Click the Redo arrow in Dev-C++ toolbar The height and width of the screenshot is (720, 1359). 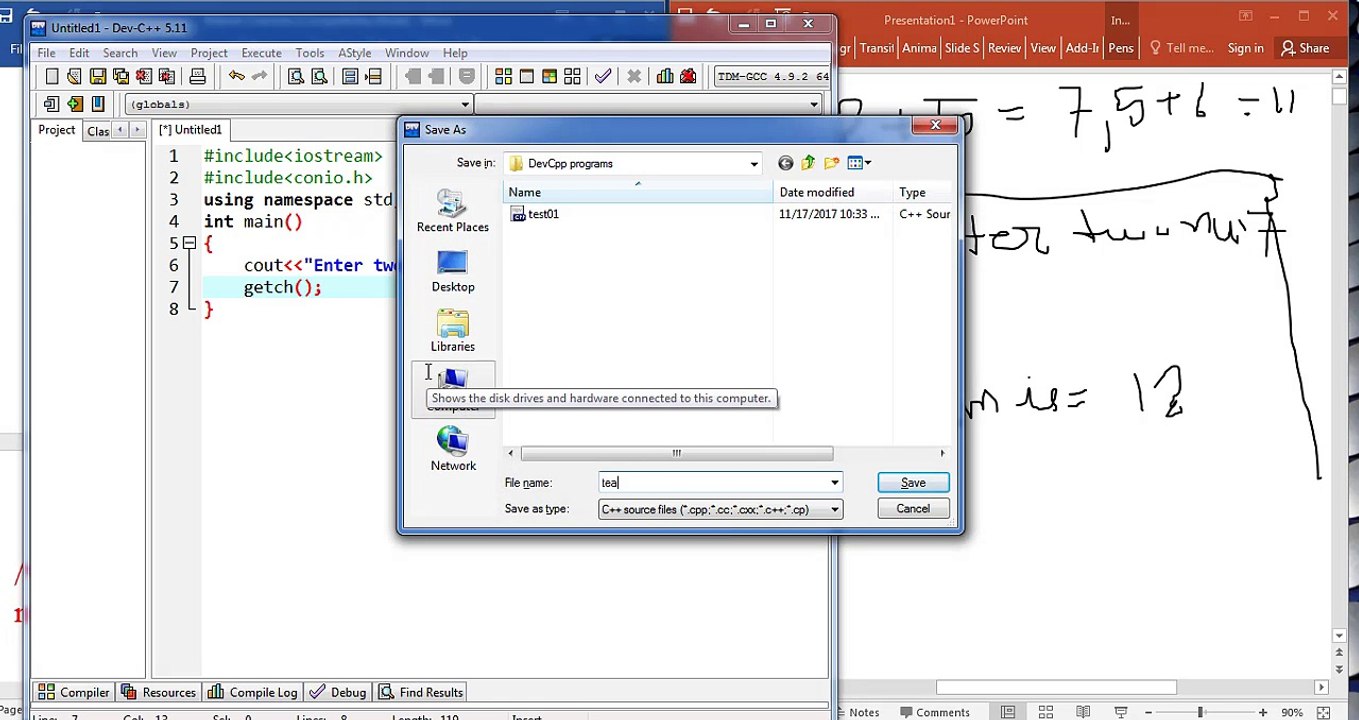[x=260, y=76]
